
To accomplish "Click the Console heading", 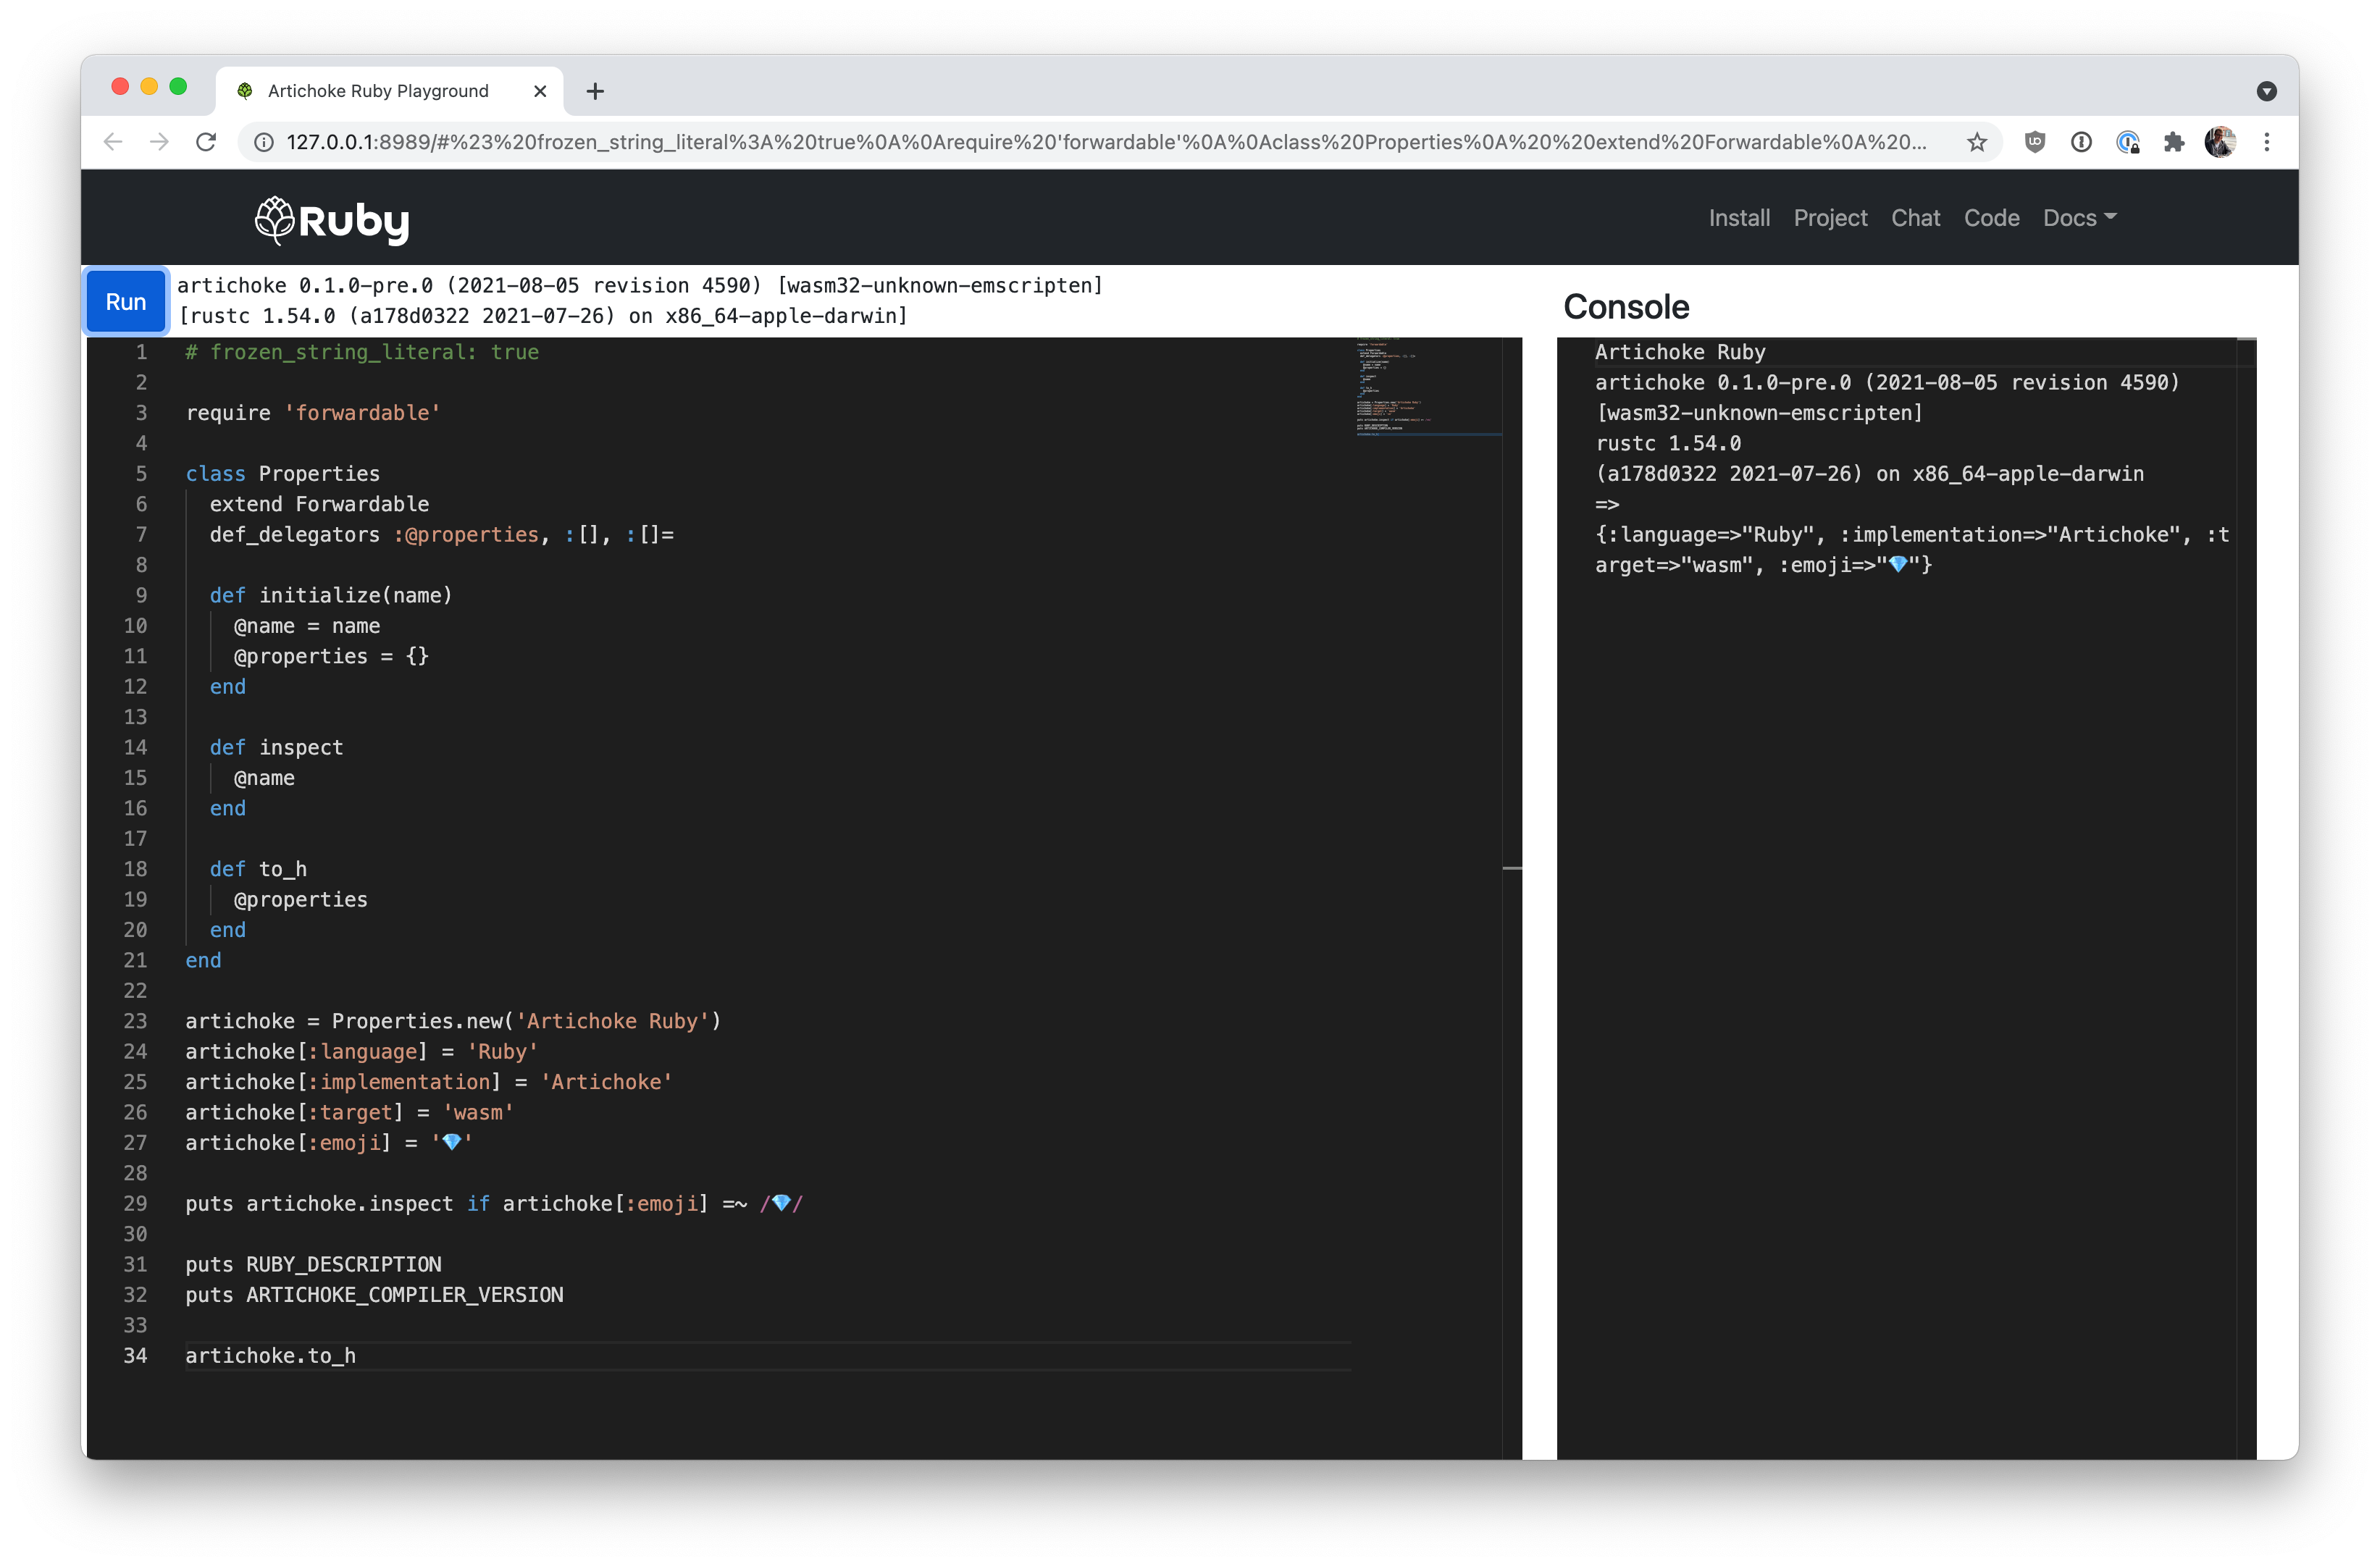I will click(1625, 307).
